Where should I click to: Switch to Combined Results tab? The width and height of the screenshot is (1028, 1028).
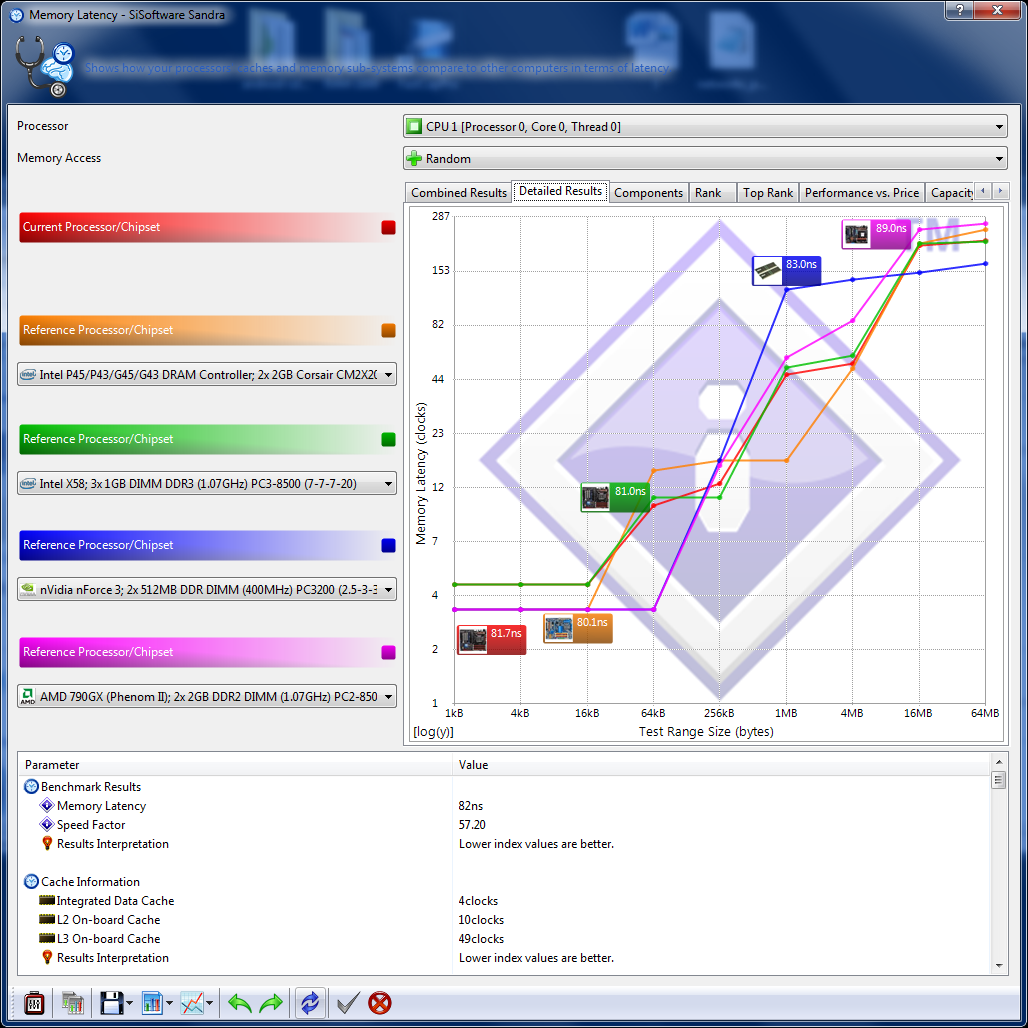click(458, 193)
